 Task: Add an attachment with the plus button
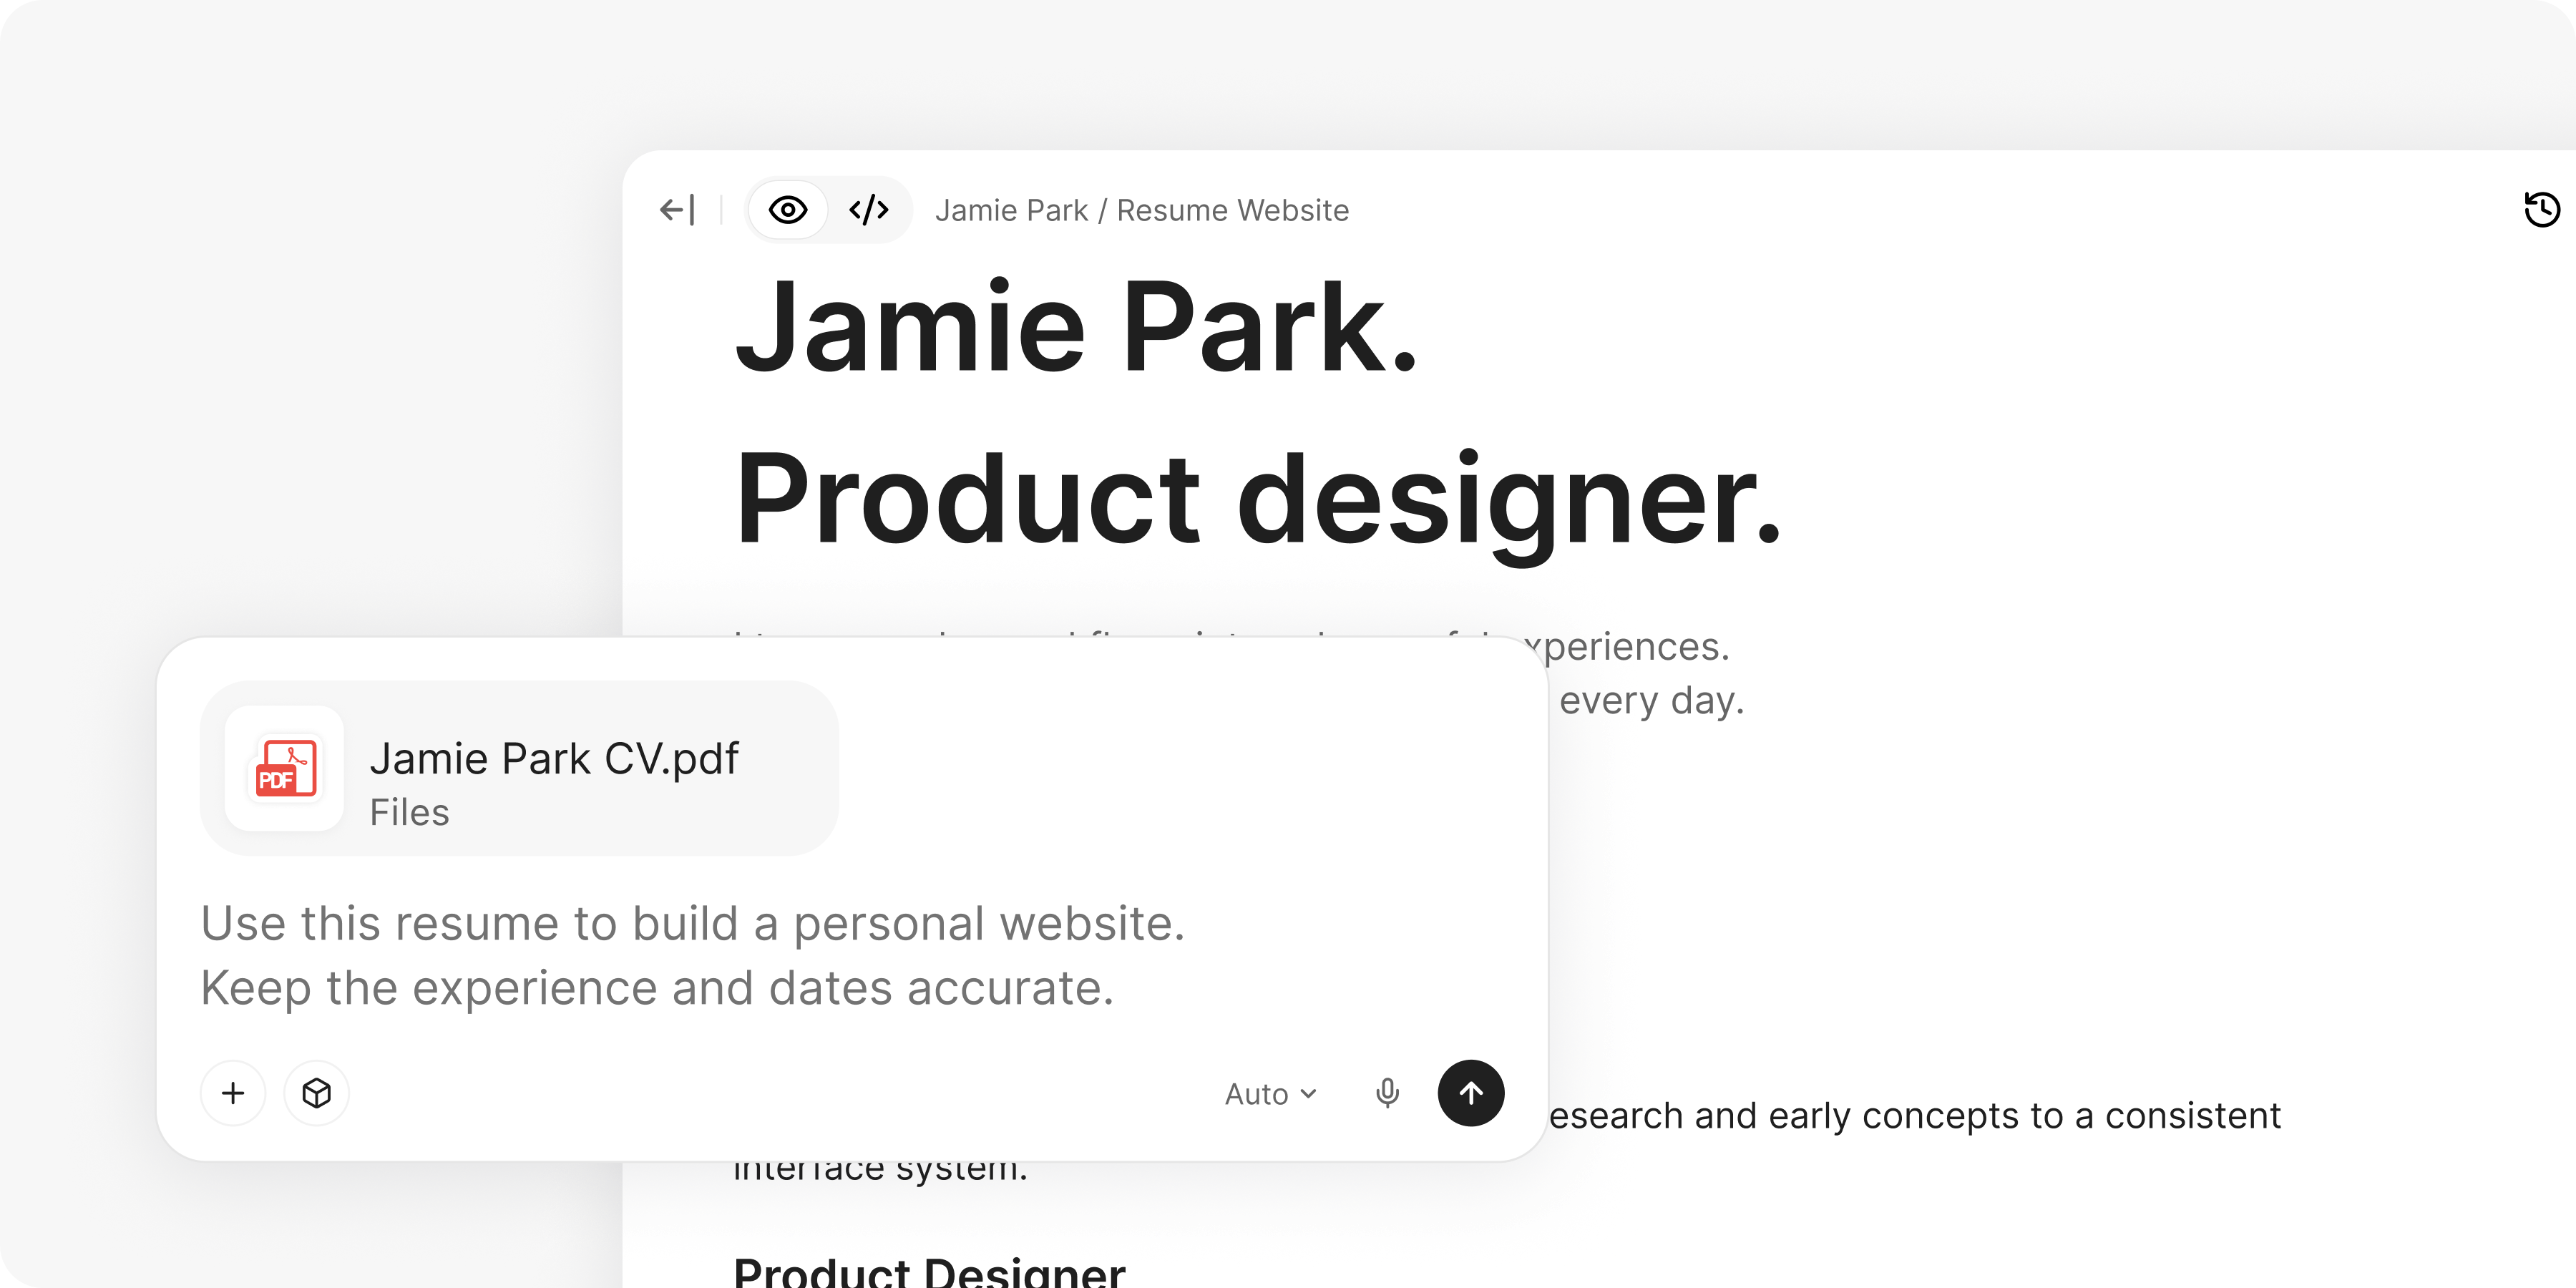tap(233, 1093)
